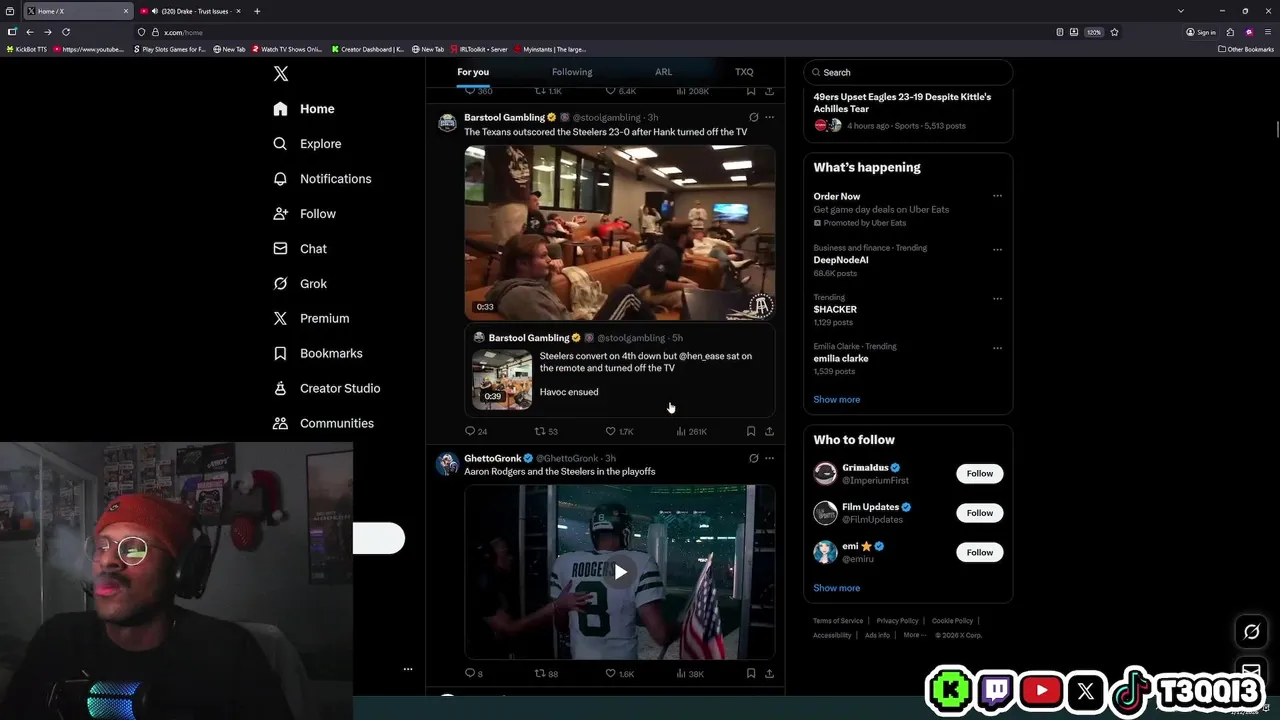Open more options on Barstool Gambling post
Viewport: 1280px width, 720px height.
(x=769, y=117)
